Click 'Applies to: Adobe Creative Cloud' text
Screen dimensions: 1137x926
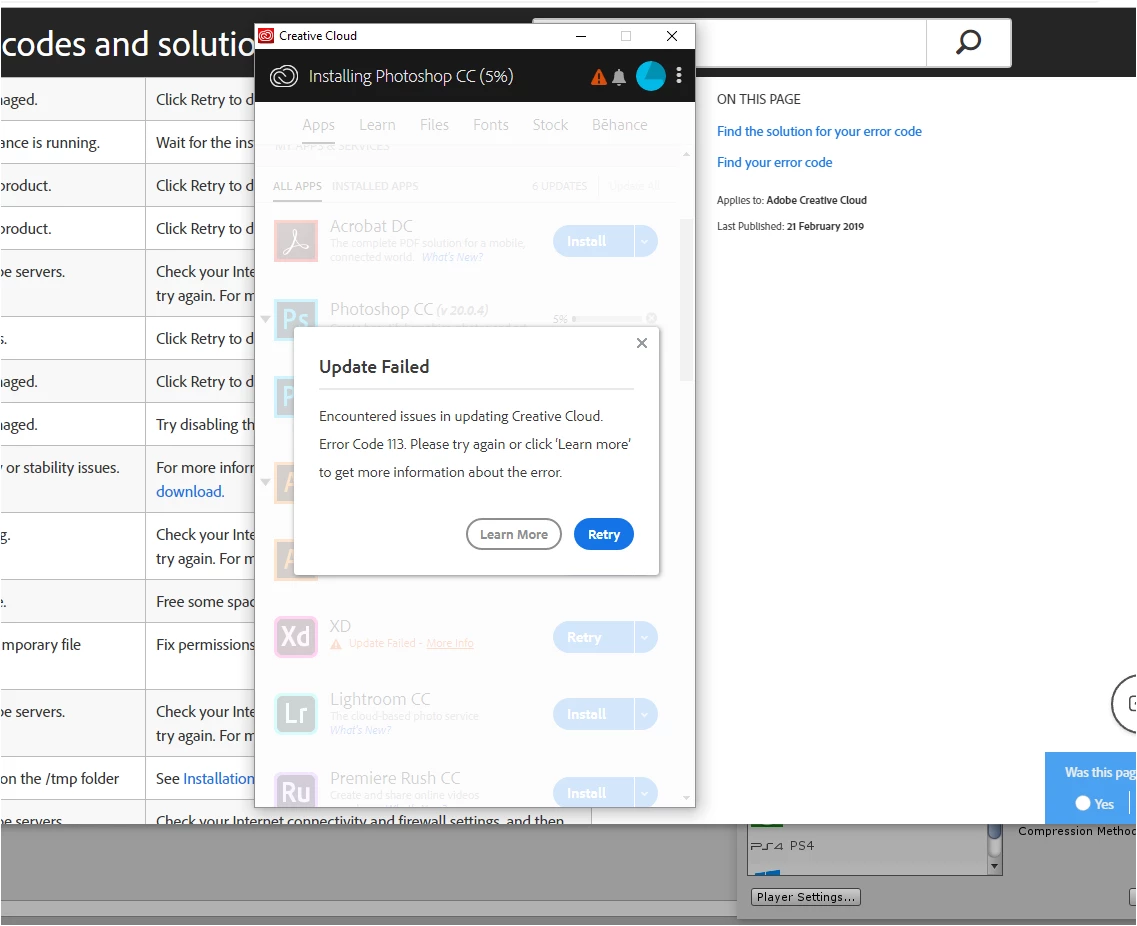click(792, 200)
